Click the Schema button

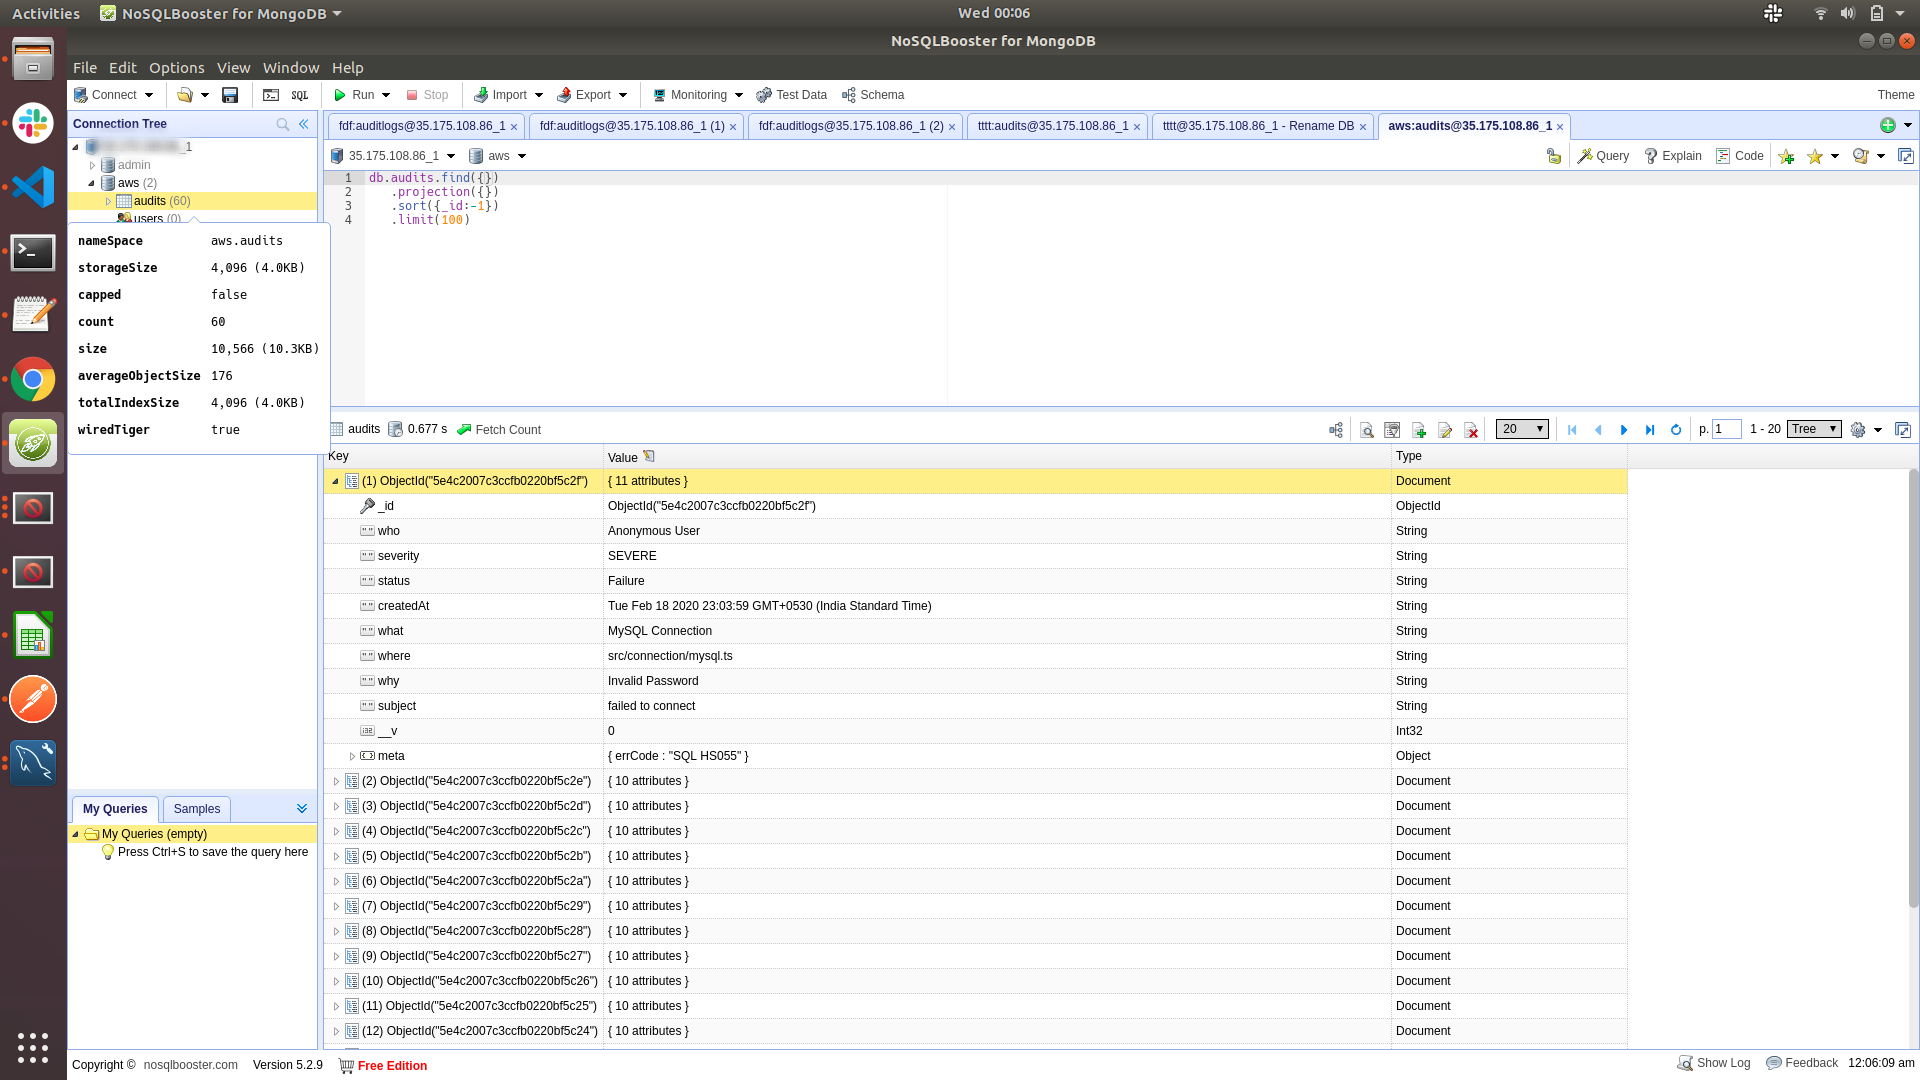click(x=873, y=95)
